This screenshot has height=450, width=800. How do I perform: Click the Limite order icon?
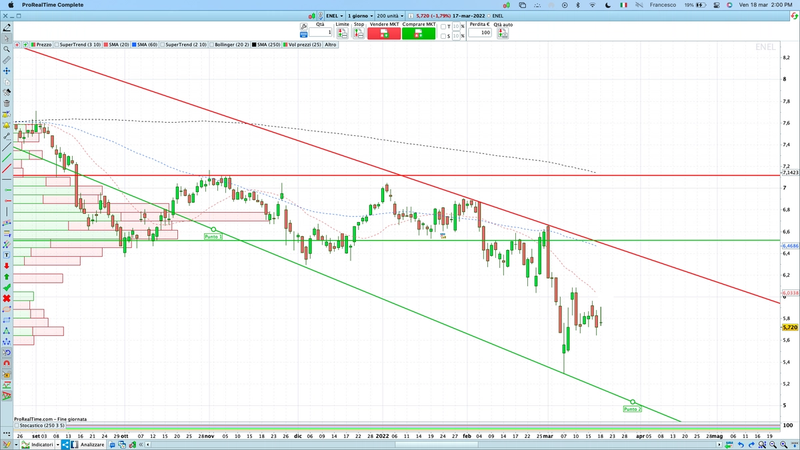[x=342, y=34]
